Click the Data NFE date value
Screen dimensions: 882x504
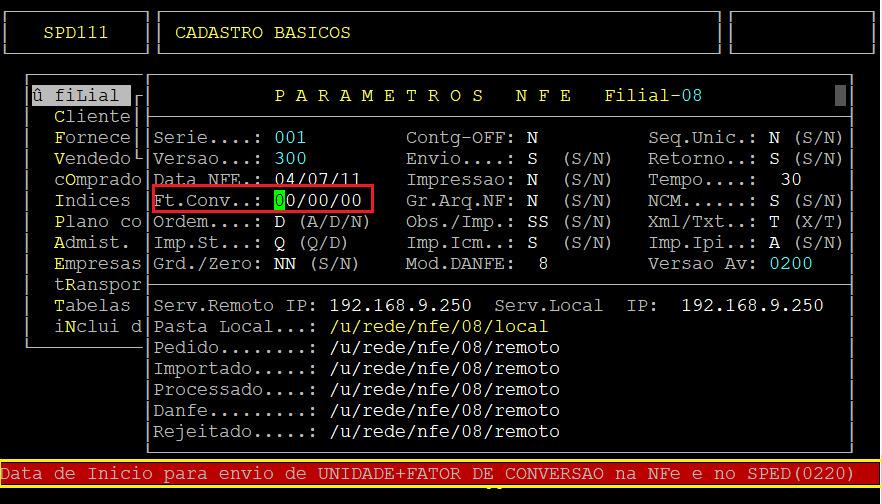(x=317, y=180)
